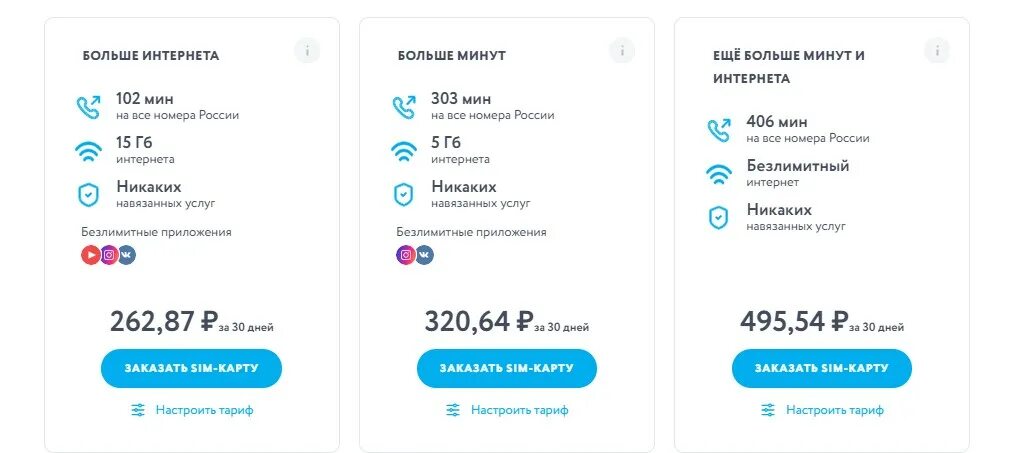Screen dimensions: 1027x453
Task: Click the 495,54 ₽ price text
Action: 794,321
